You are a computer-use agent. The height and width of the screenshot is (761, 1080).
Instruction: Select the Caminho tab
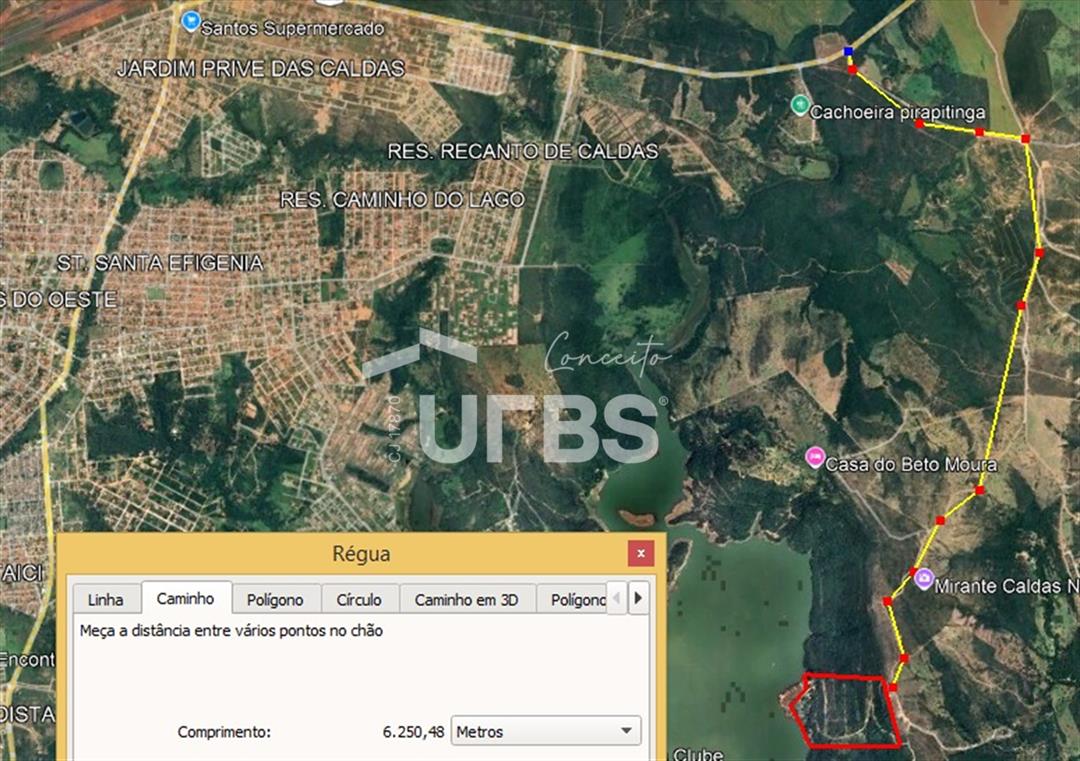(186, 598)
